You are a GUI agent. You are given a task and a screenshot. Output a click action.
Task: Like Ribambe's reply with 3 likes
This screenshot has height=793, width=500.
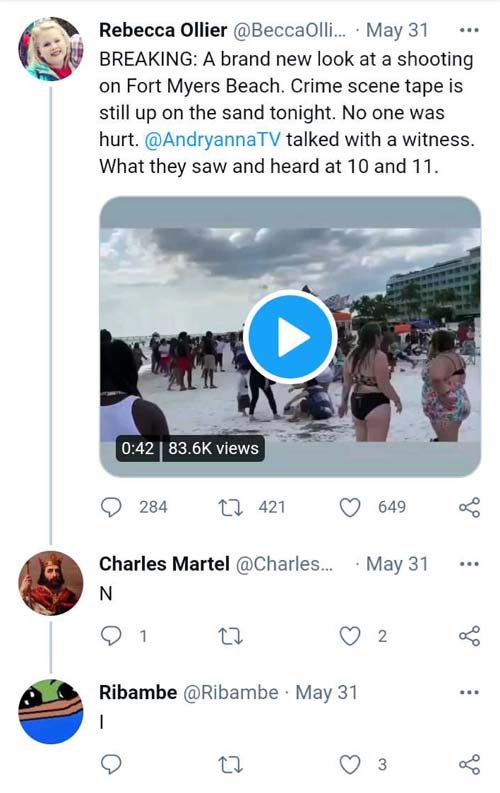pyautogui.click(x=350, y=765)
